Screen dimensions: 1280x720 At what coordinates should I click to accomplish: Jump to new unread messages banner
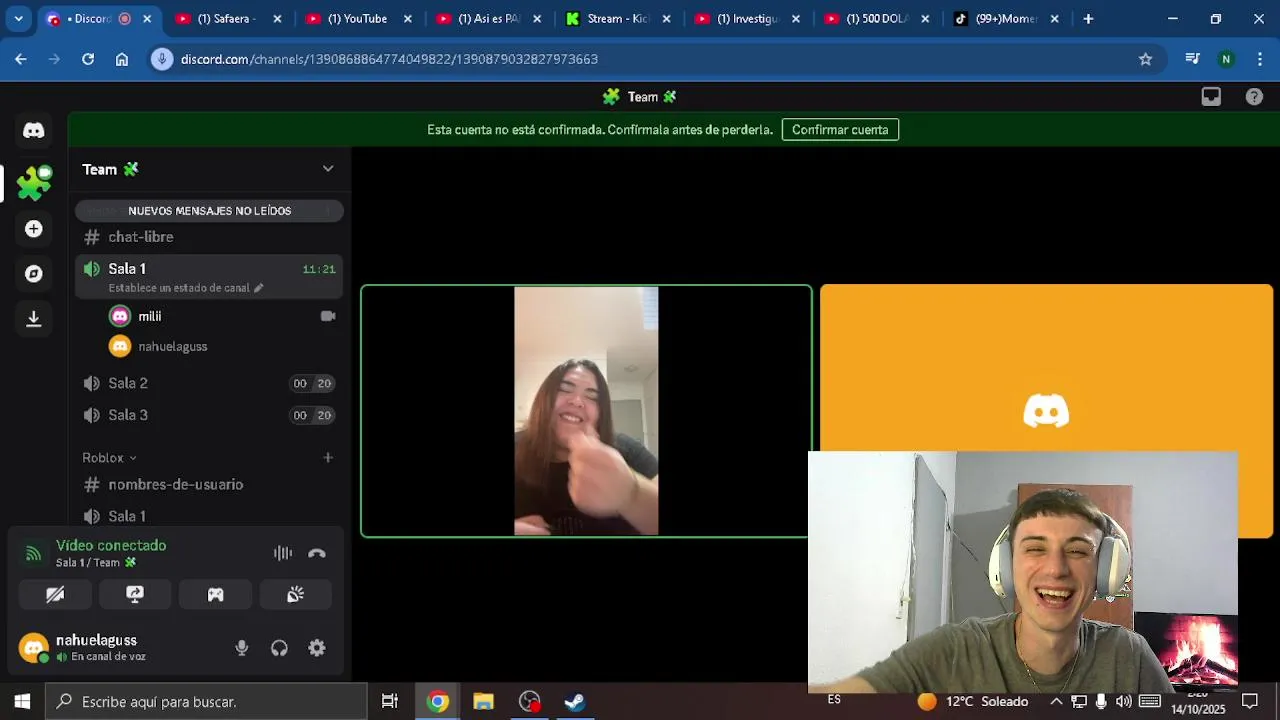(210, 211)
